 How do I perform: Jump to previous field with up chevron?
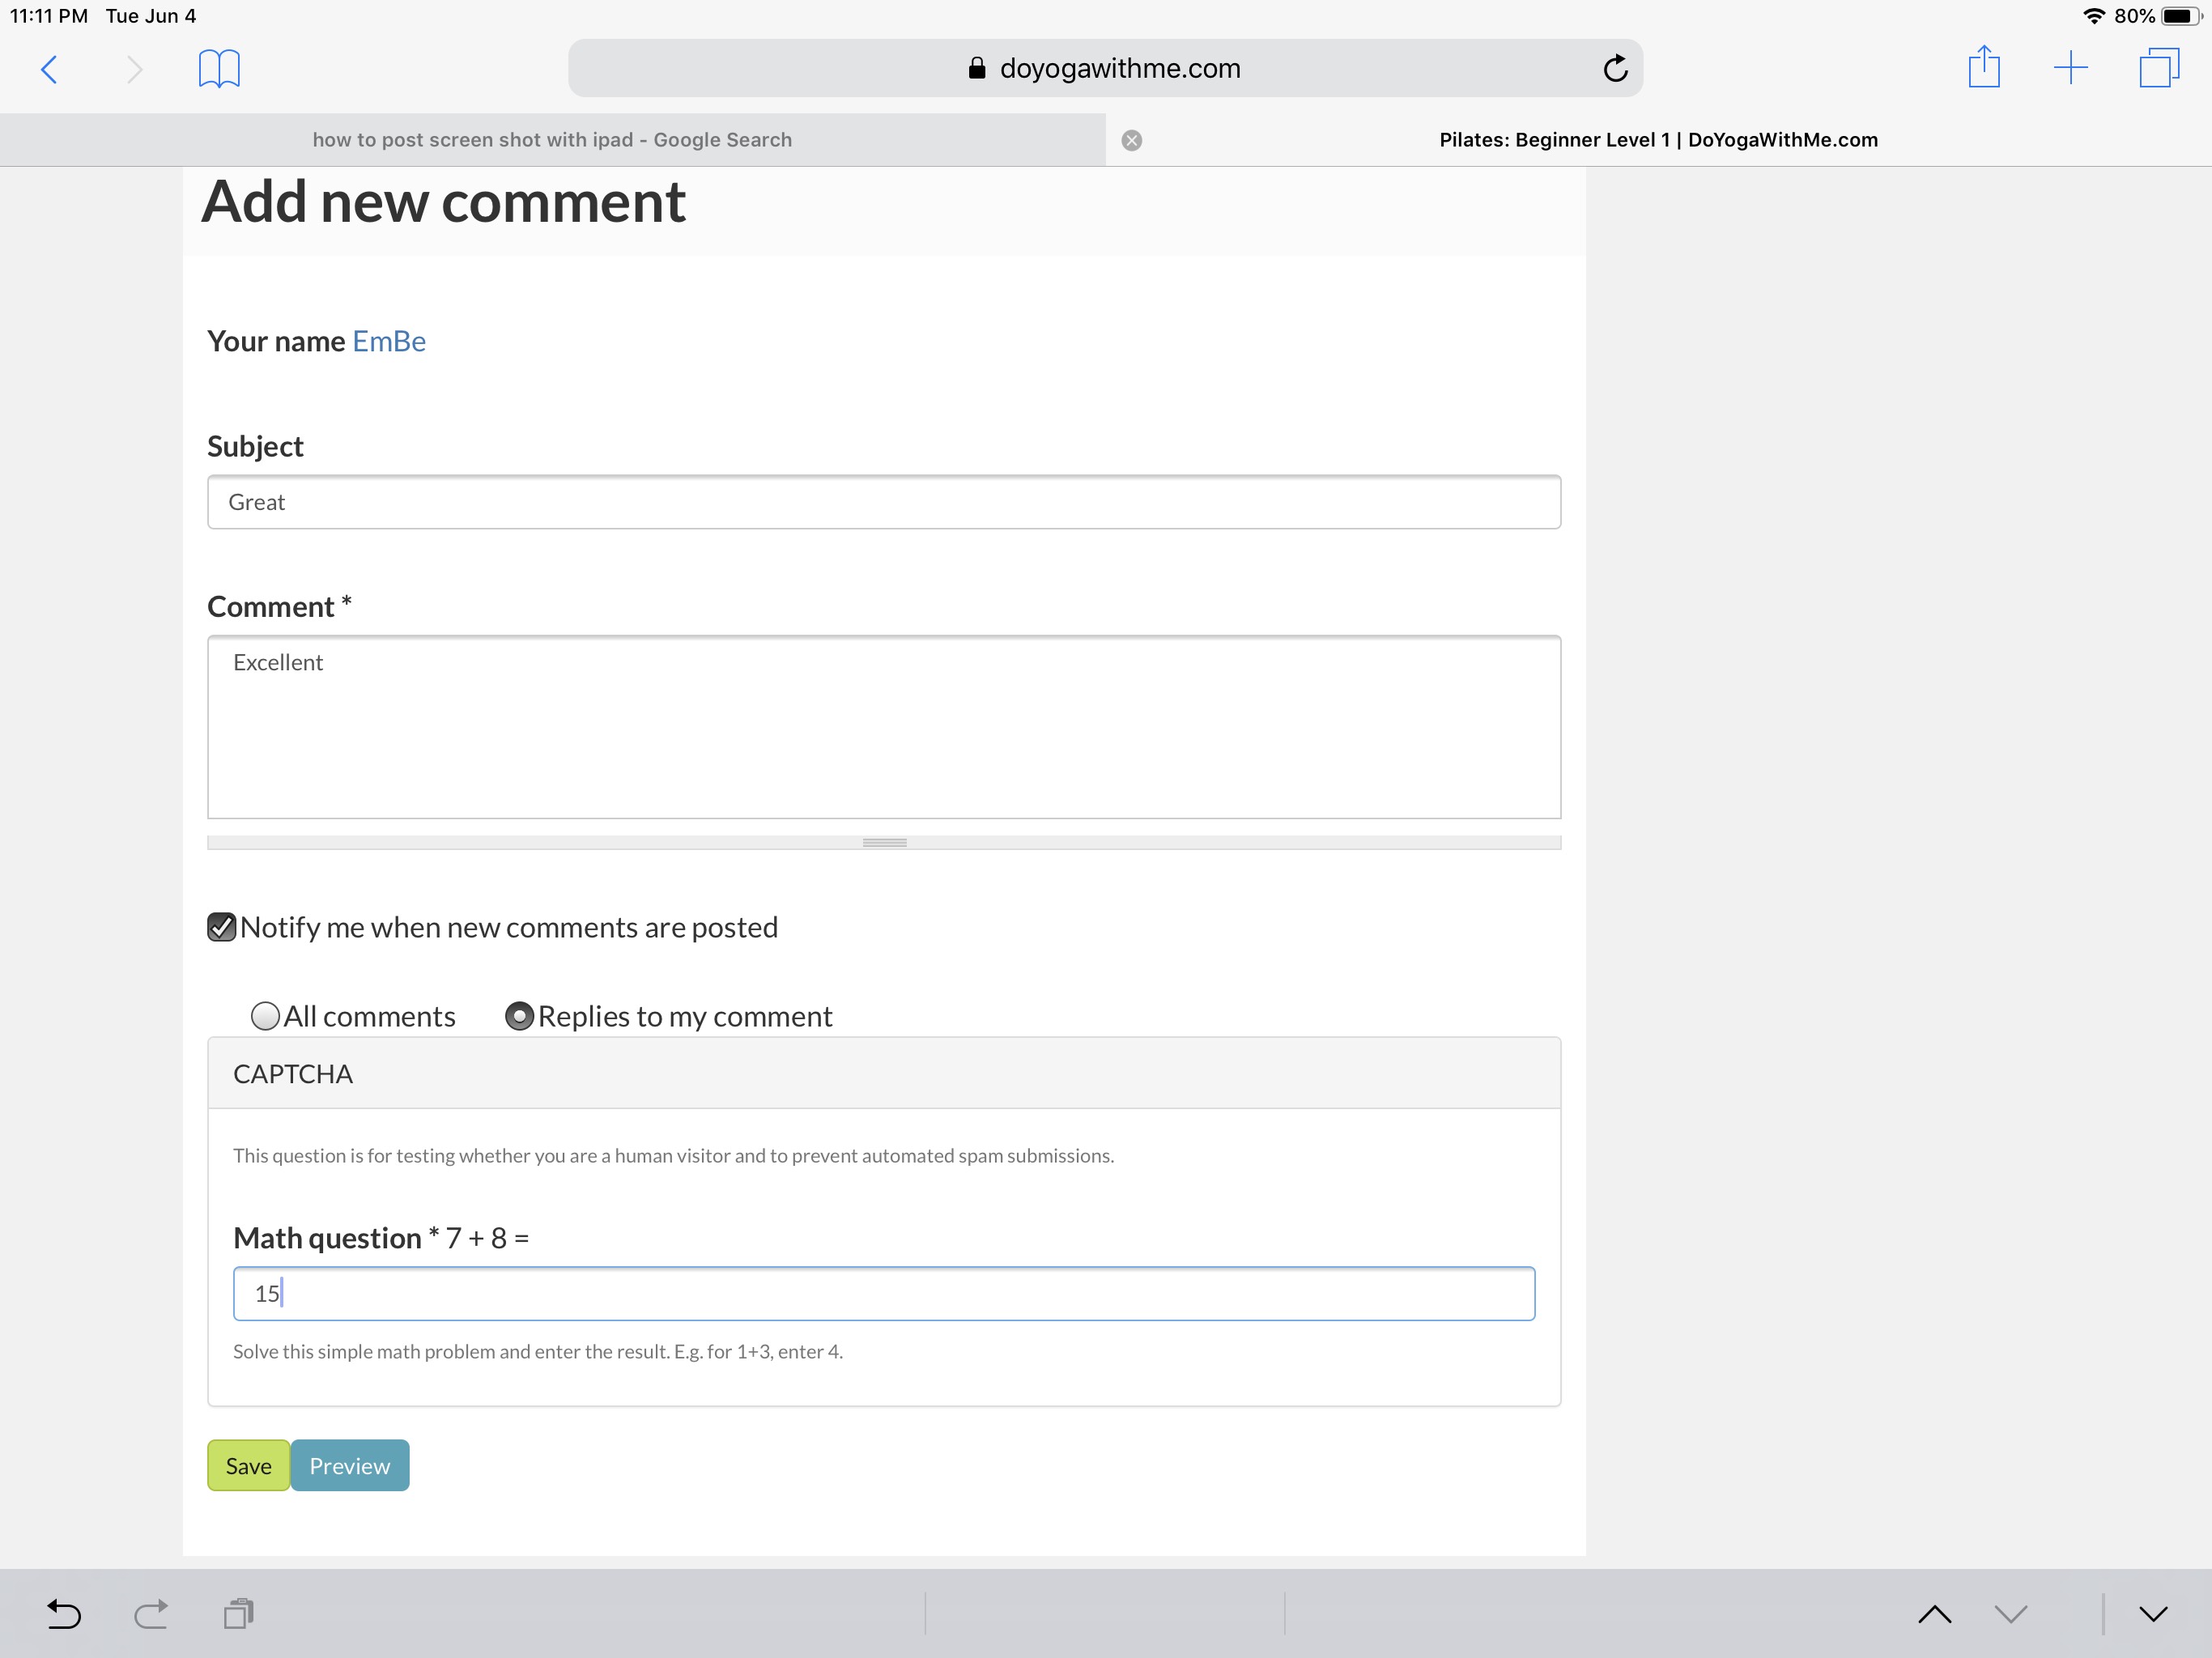pyautogui.click(x=1934, y=1613)
